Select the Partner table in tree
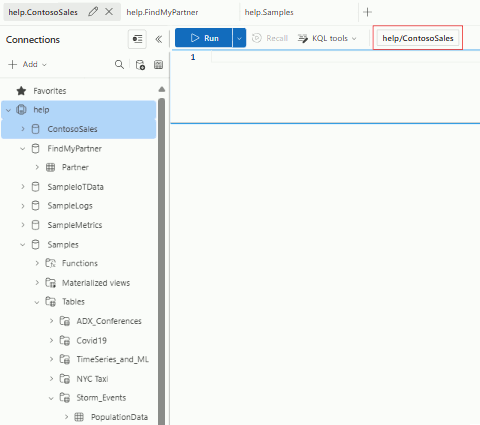Screen dimensions: 480x425 (x=75, y=167)
